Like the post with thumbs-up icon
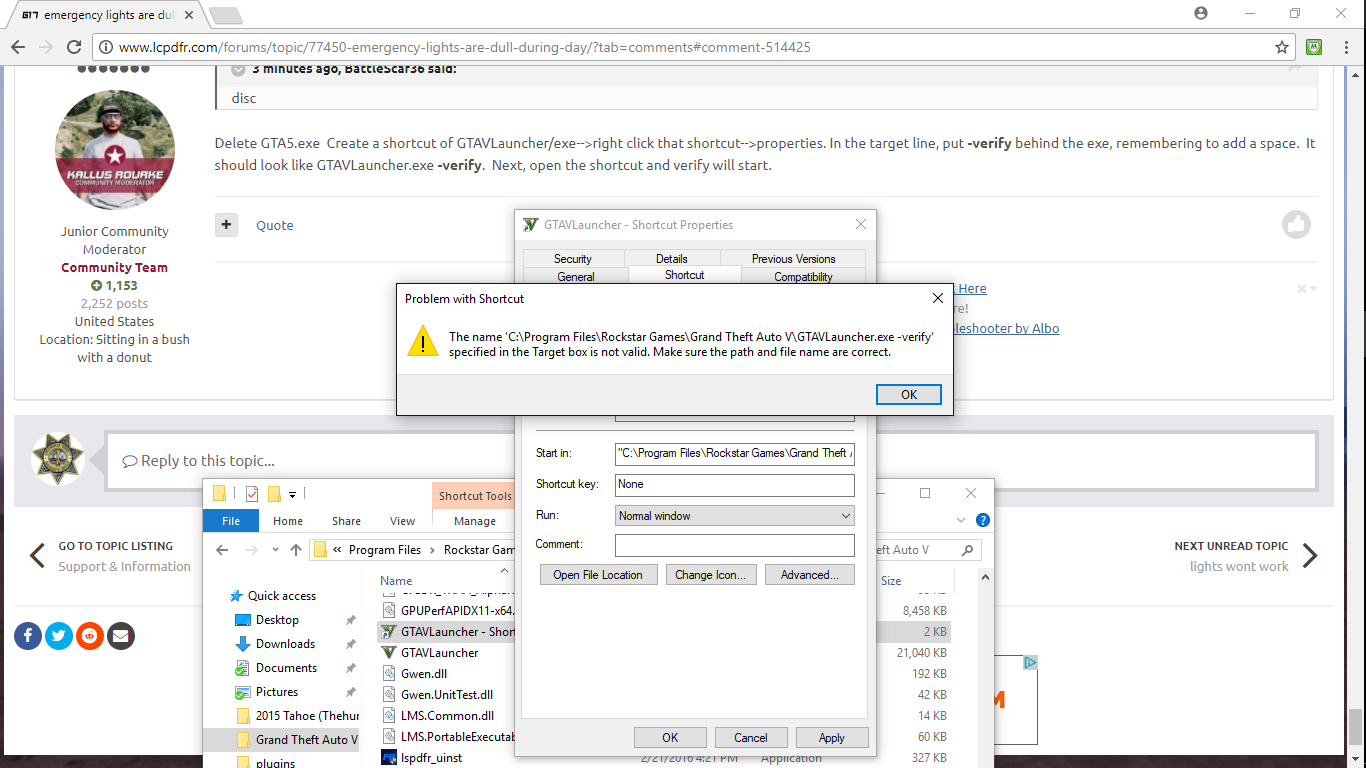This screenshot has width=1366, height=768. [x=1296, y=224]
